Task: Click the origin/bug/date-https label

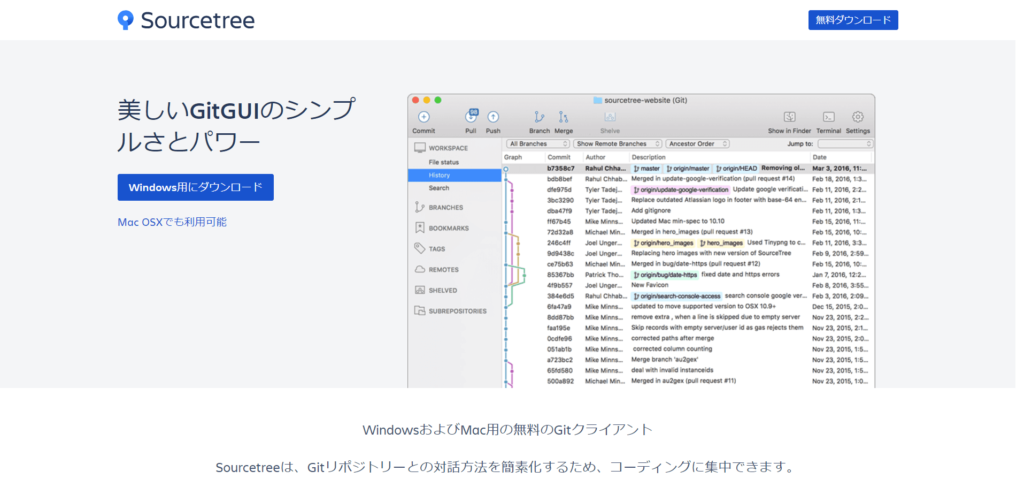Action: tap(665, 274)
